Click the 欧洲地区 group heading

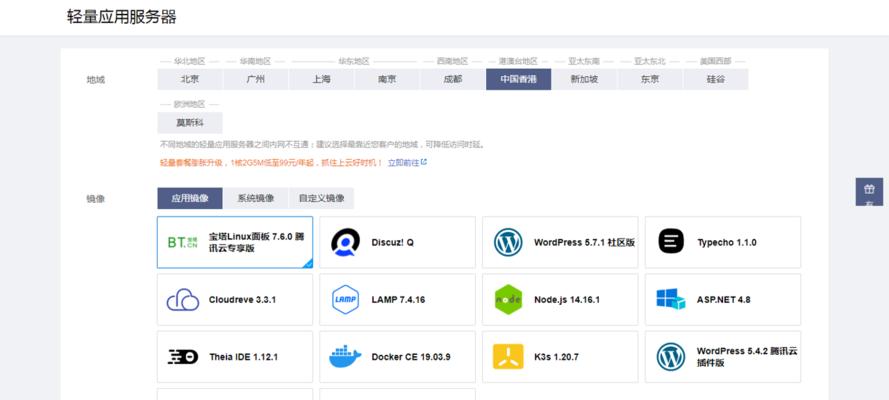(189, 104)
